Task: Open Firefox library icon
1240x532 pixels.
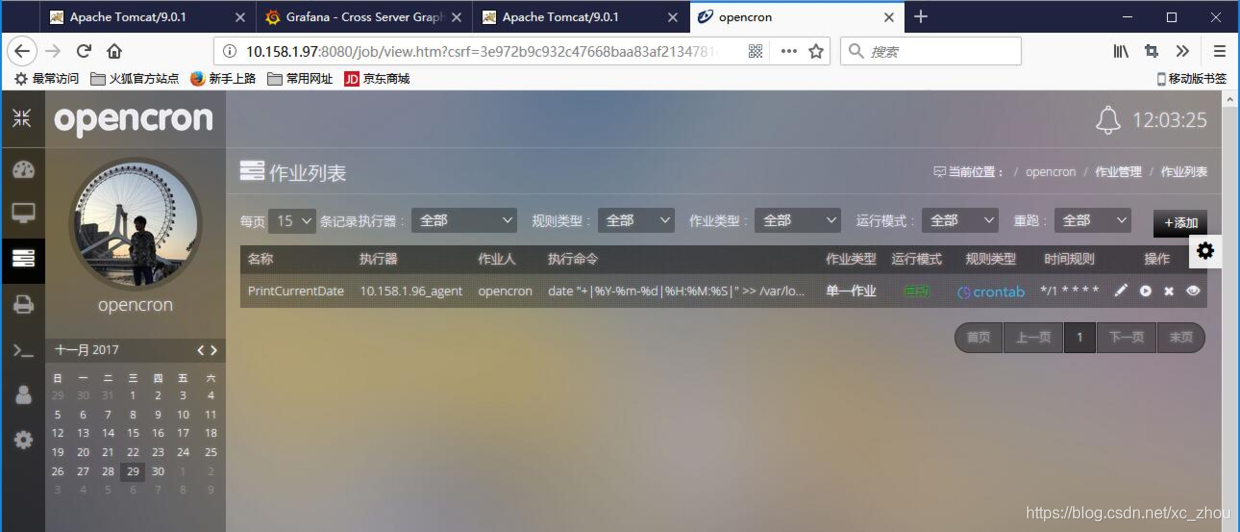Action: click(1121, 51)
